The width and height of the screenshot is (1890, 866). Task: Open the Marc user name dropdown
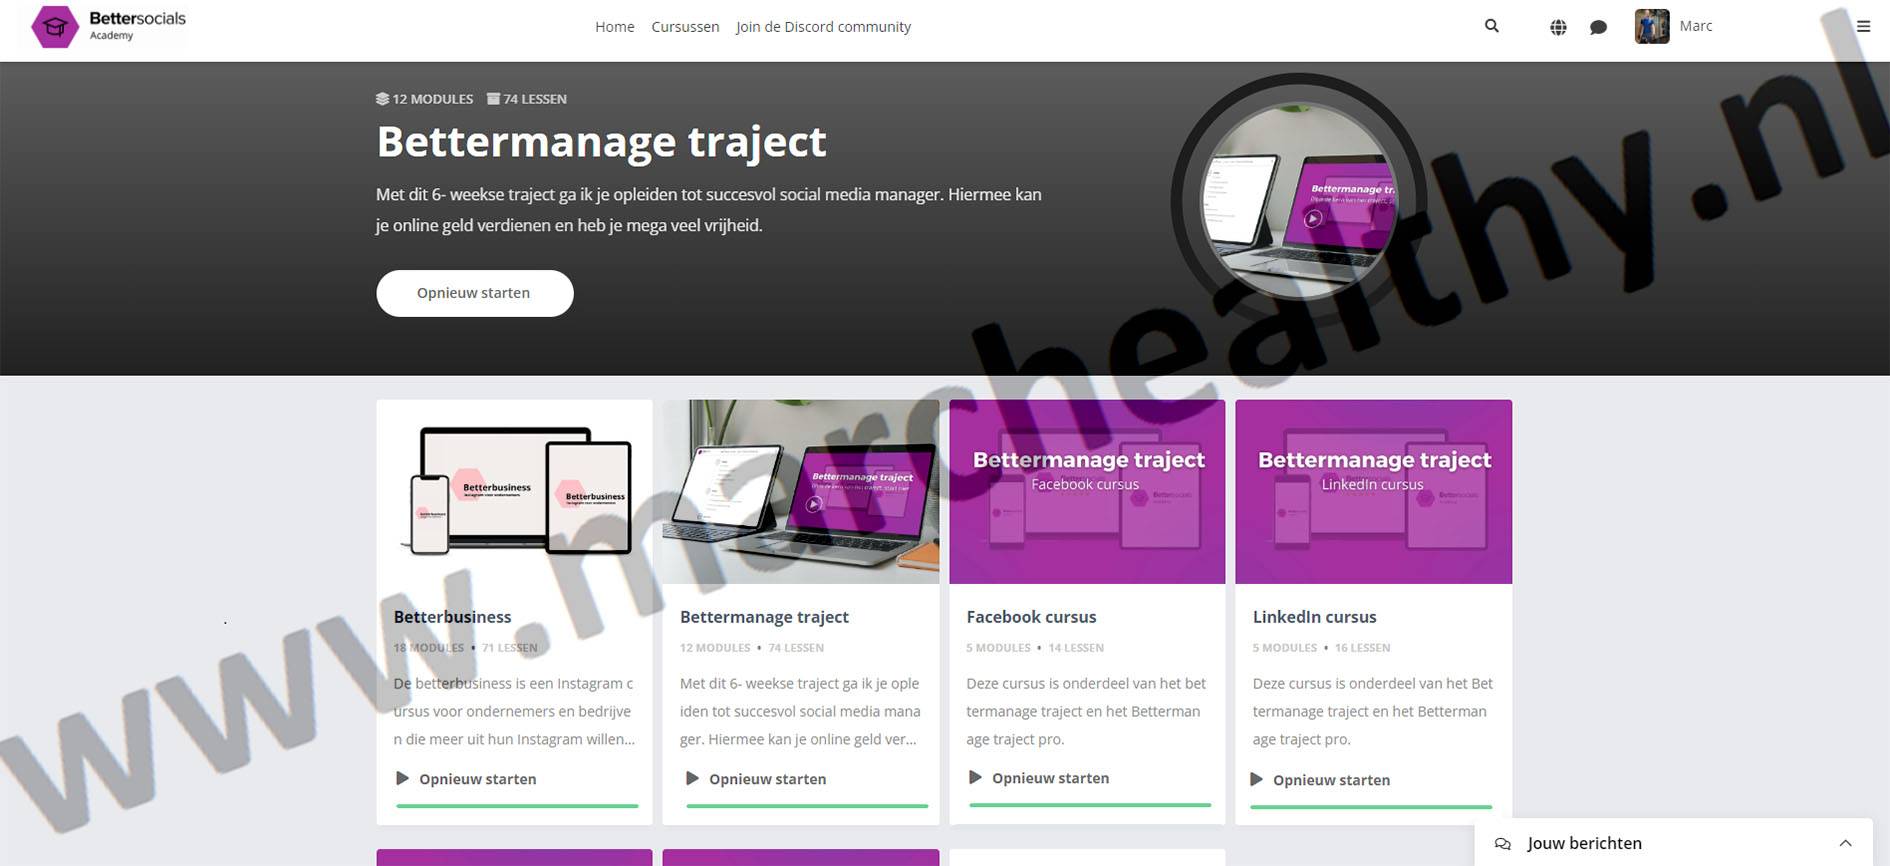click(x=1695, y=26)
